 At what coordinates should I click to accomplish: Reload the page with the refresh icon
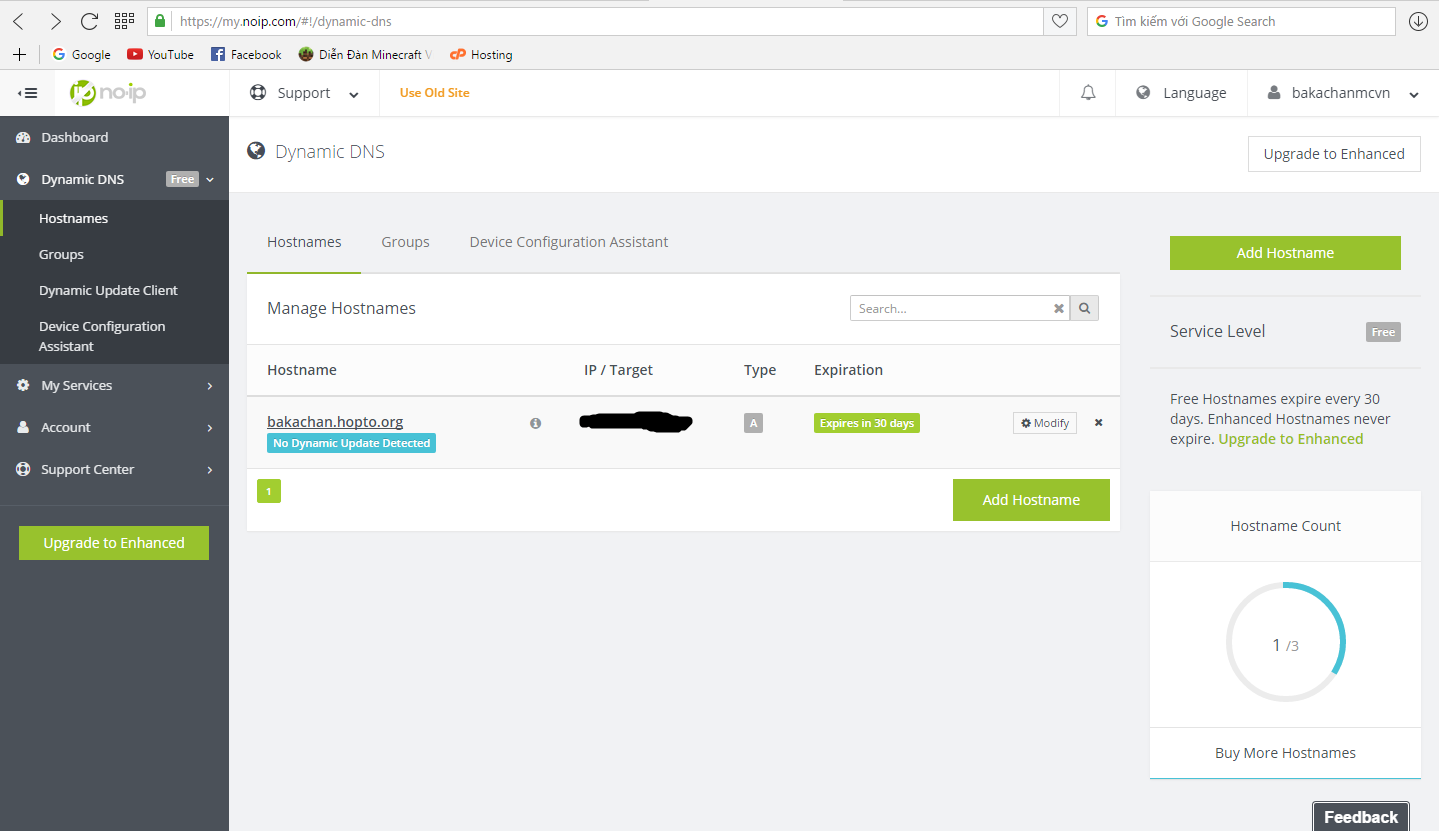click(89, 21)
